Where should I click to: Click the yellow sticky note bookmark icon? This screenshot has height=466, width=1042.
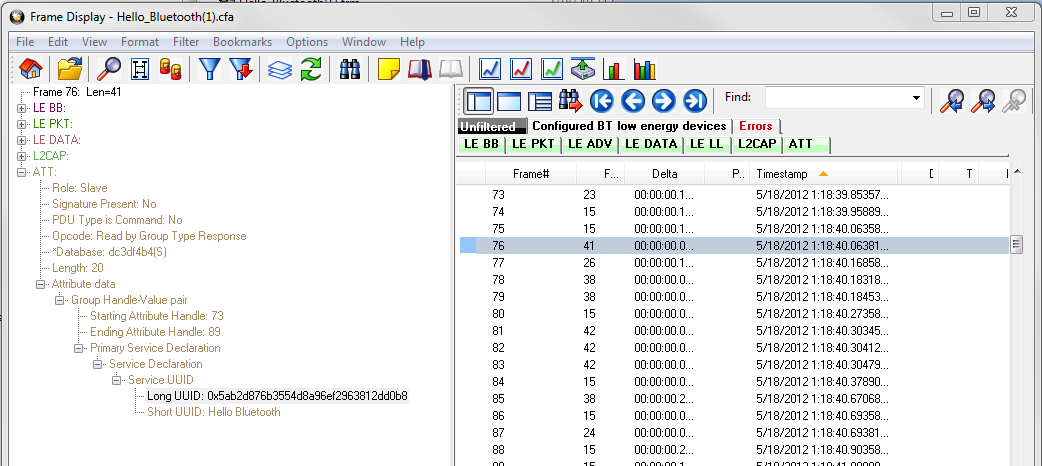(389, 68)
